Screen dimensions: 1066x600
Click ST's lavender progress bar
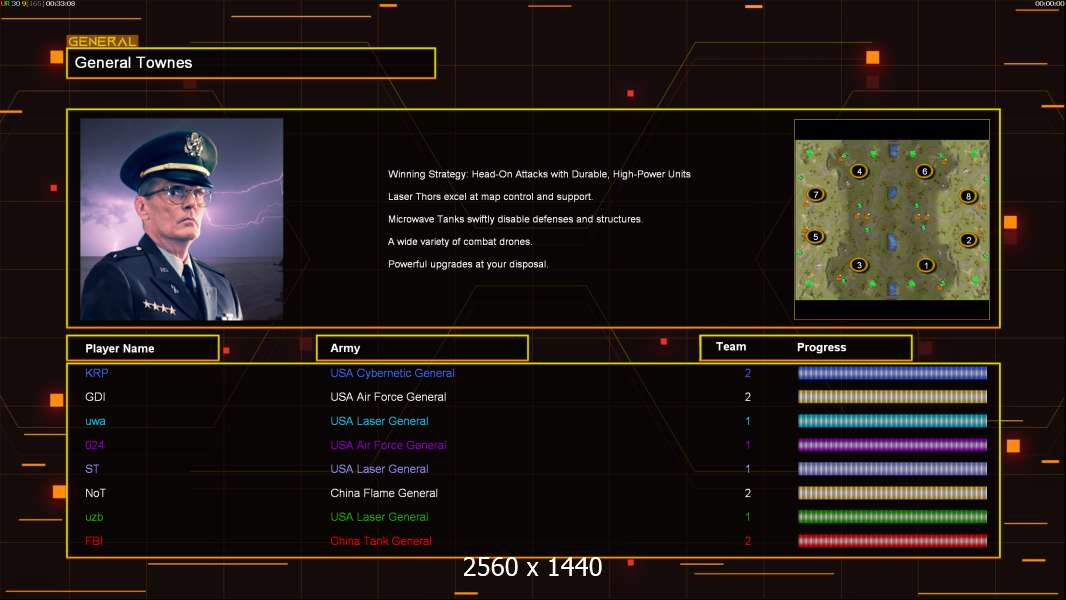892,469
